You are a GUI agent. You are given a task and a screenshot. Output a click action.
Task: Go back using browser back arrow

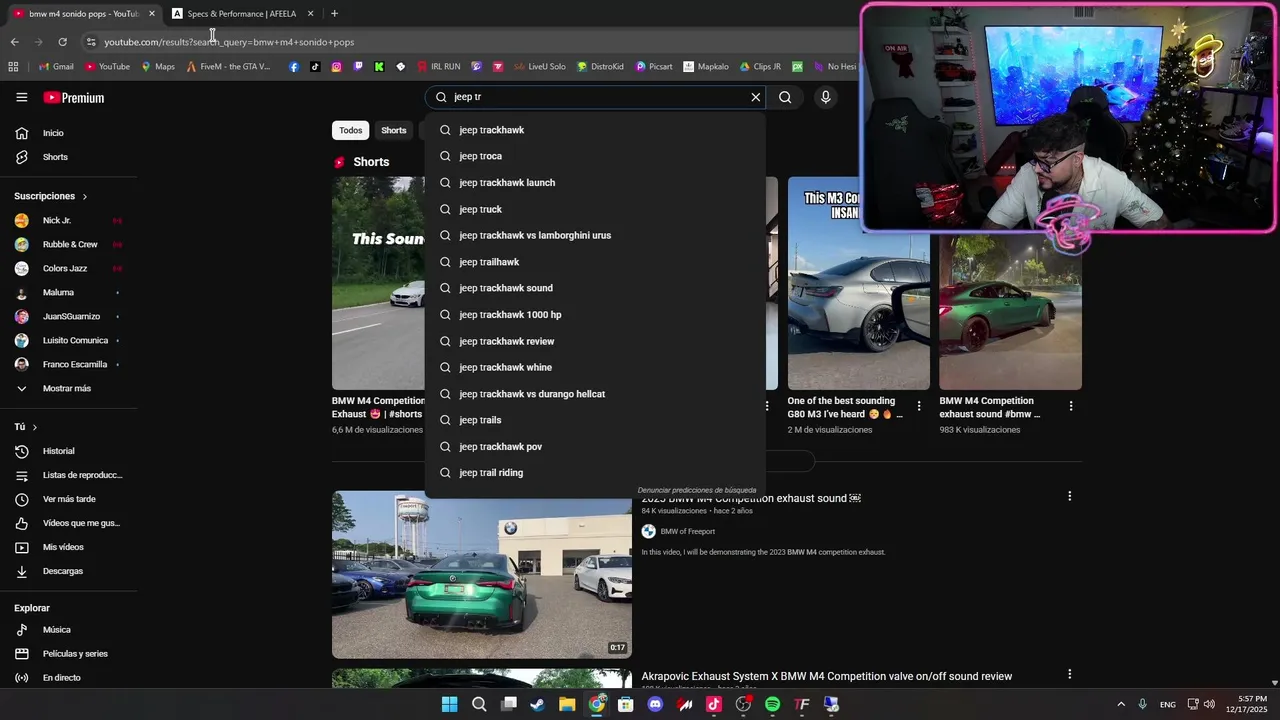point(14,42)
